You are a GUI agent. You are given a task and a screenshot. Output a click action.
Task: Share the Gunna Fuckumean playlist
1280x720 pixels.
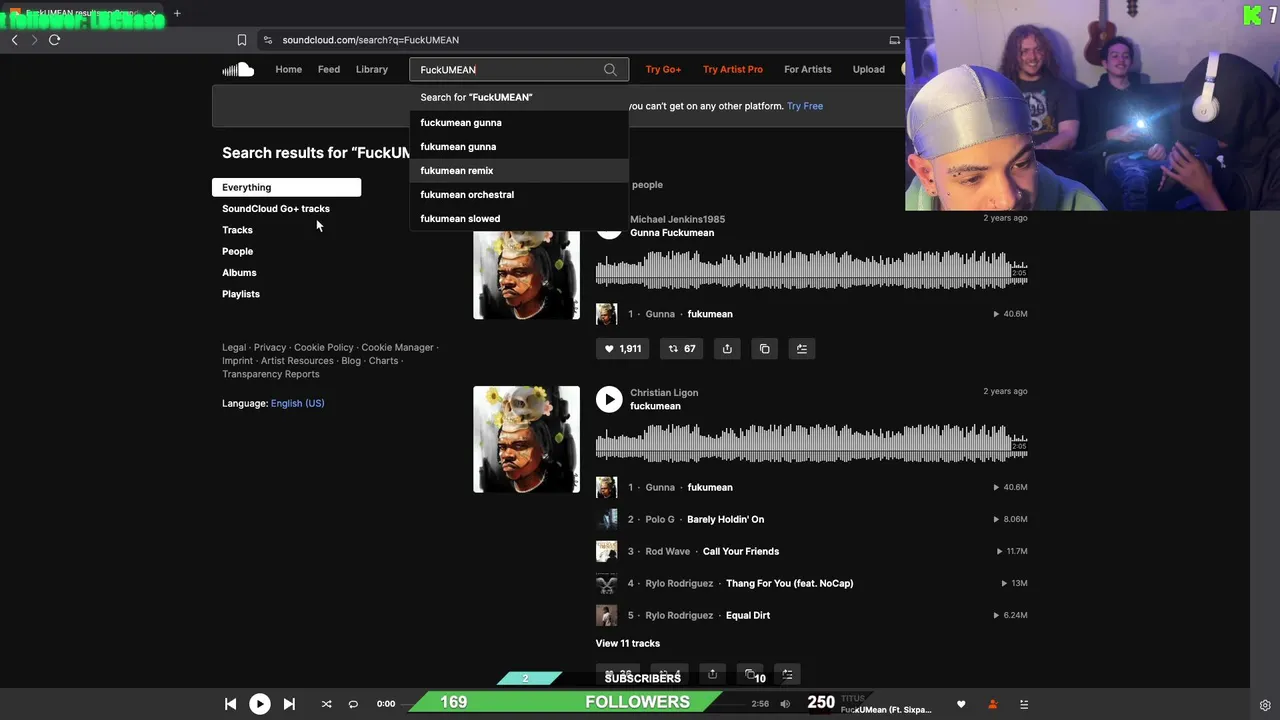coord(727,349)
